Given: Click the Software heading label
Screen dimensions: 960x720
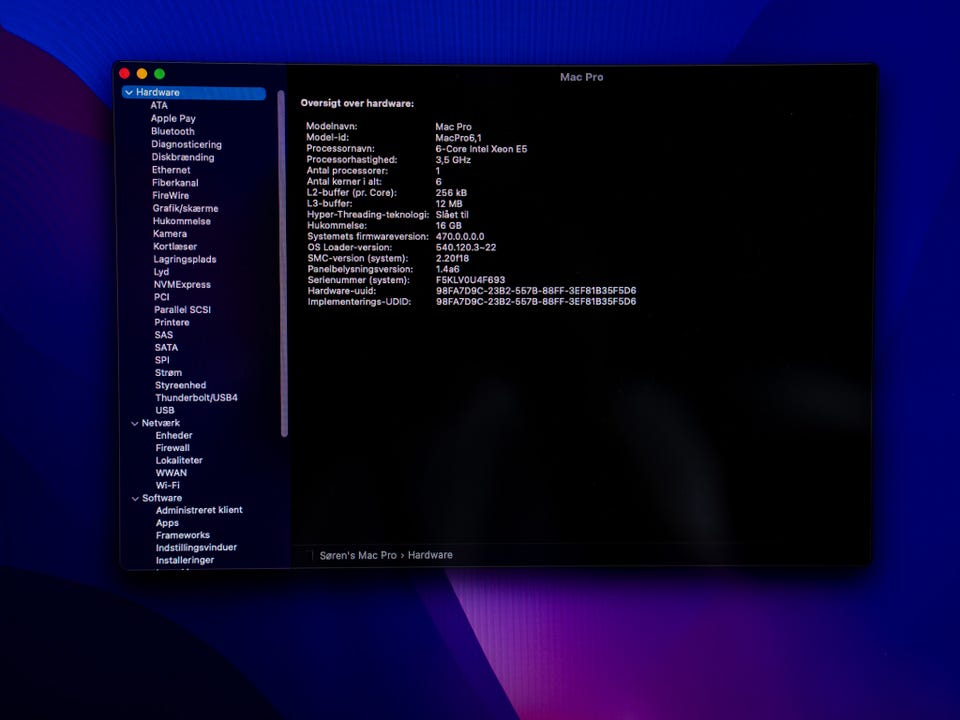Looking at the screenshot, I should pos(162,498).
